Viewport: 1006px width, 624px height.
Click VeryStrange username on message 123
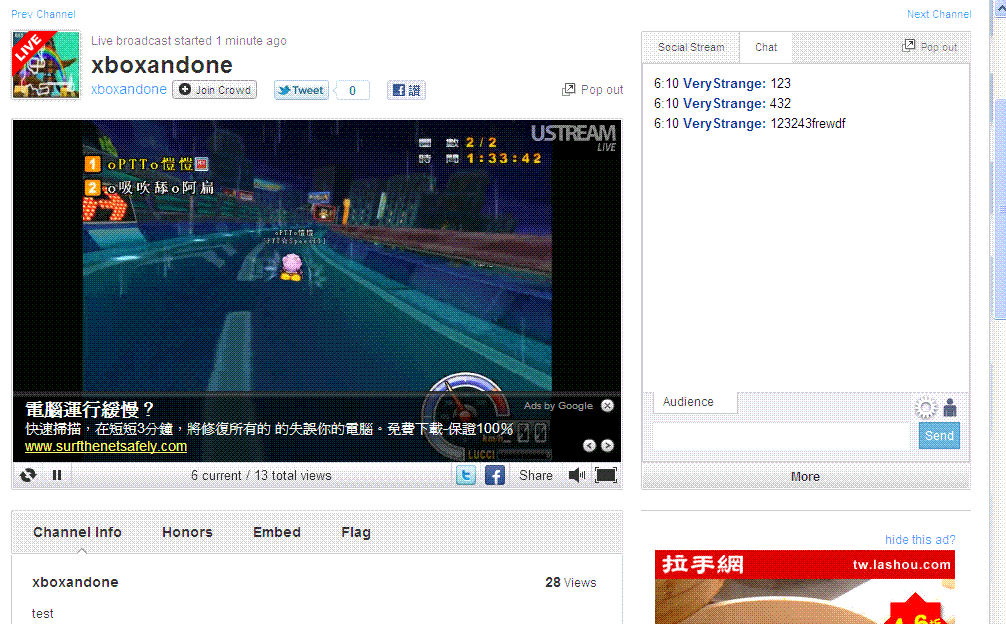pos(724,83)
